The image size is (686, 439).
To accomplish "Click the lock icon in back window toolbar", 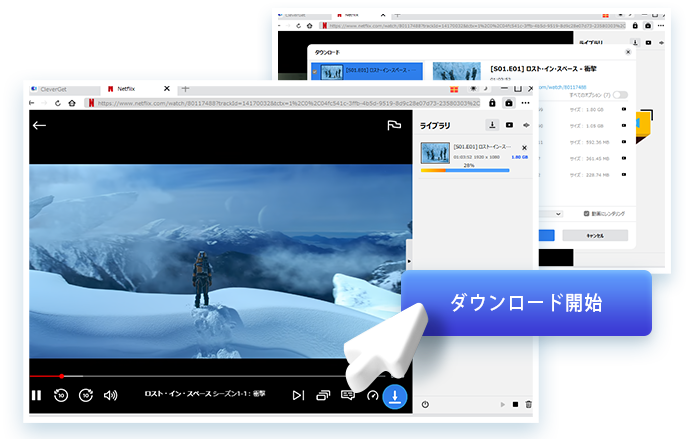I will point(635,26).
